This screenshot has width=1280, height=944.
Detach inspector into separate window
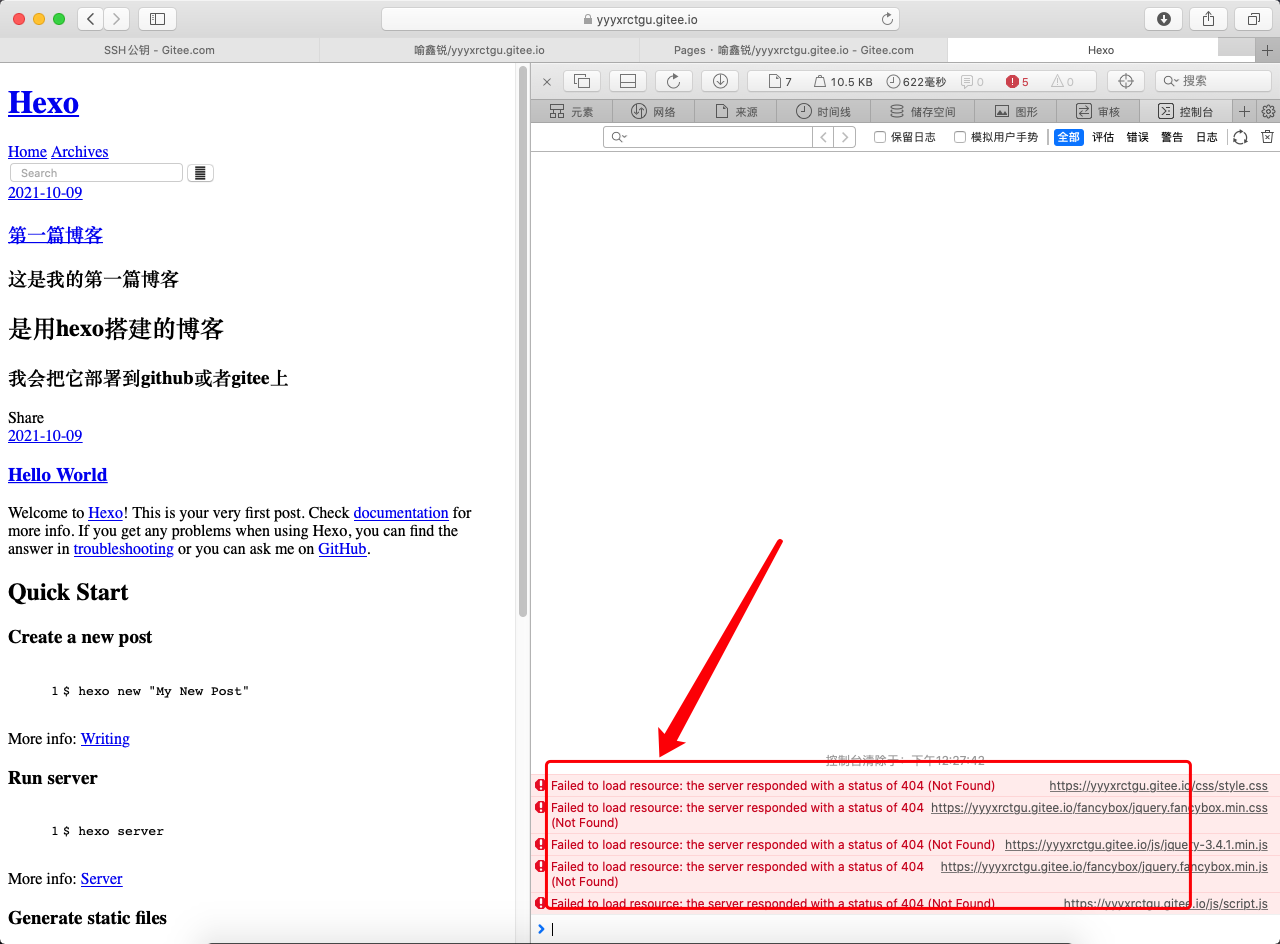point(581,81)
